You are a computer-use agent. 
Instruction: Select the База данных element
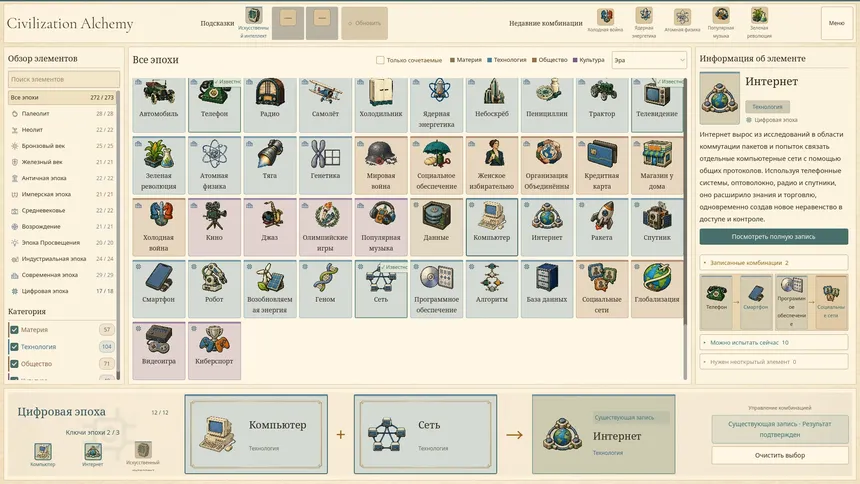pyautogui.click(x=547, y=289)
